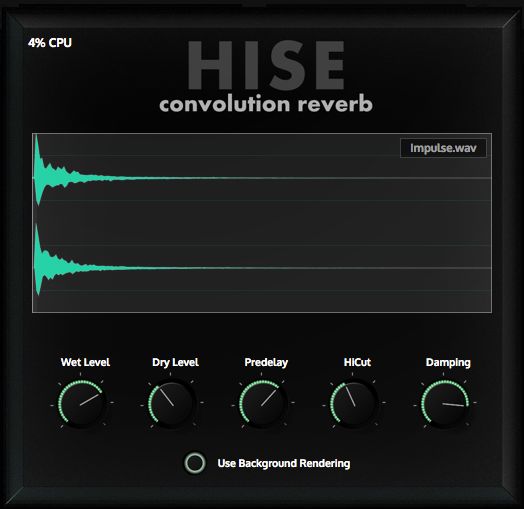Click the 4% CPU usage readout
Screen dimensions: 524x509
click(x=50, y=43)
